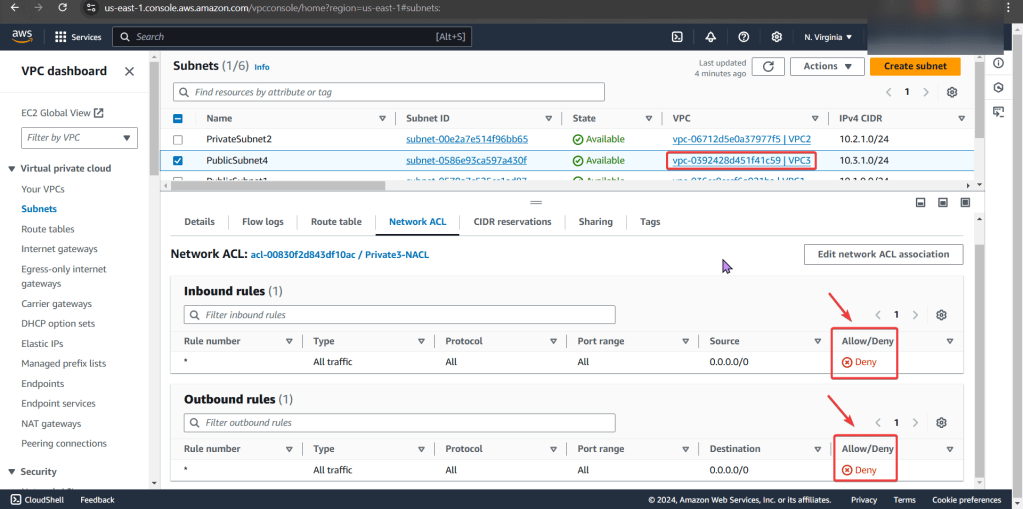Viewport: 1023px width, 509px height.
Task: Check the PrivateSubnet2 row checkbox
Action: pos(178,139)
